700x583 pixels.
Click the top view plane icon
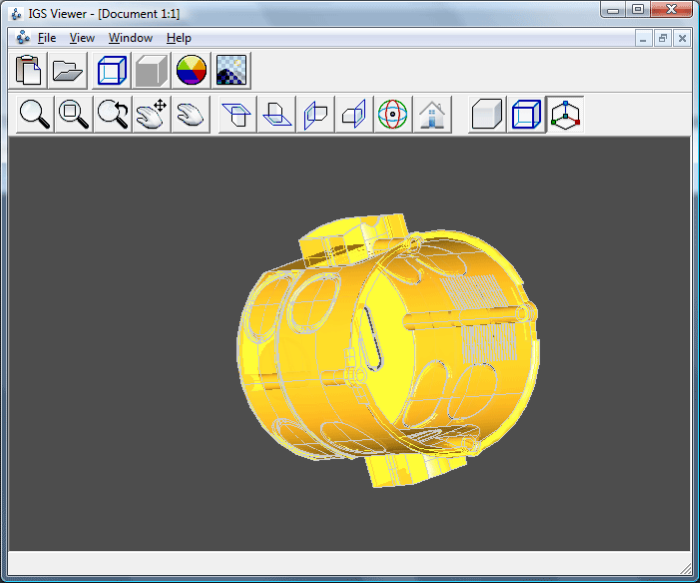tap(237, 115)
